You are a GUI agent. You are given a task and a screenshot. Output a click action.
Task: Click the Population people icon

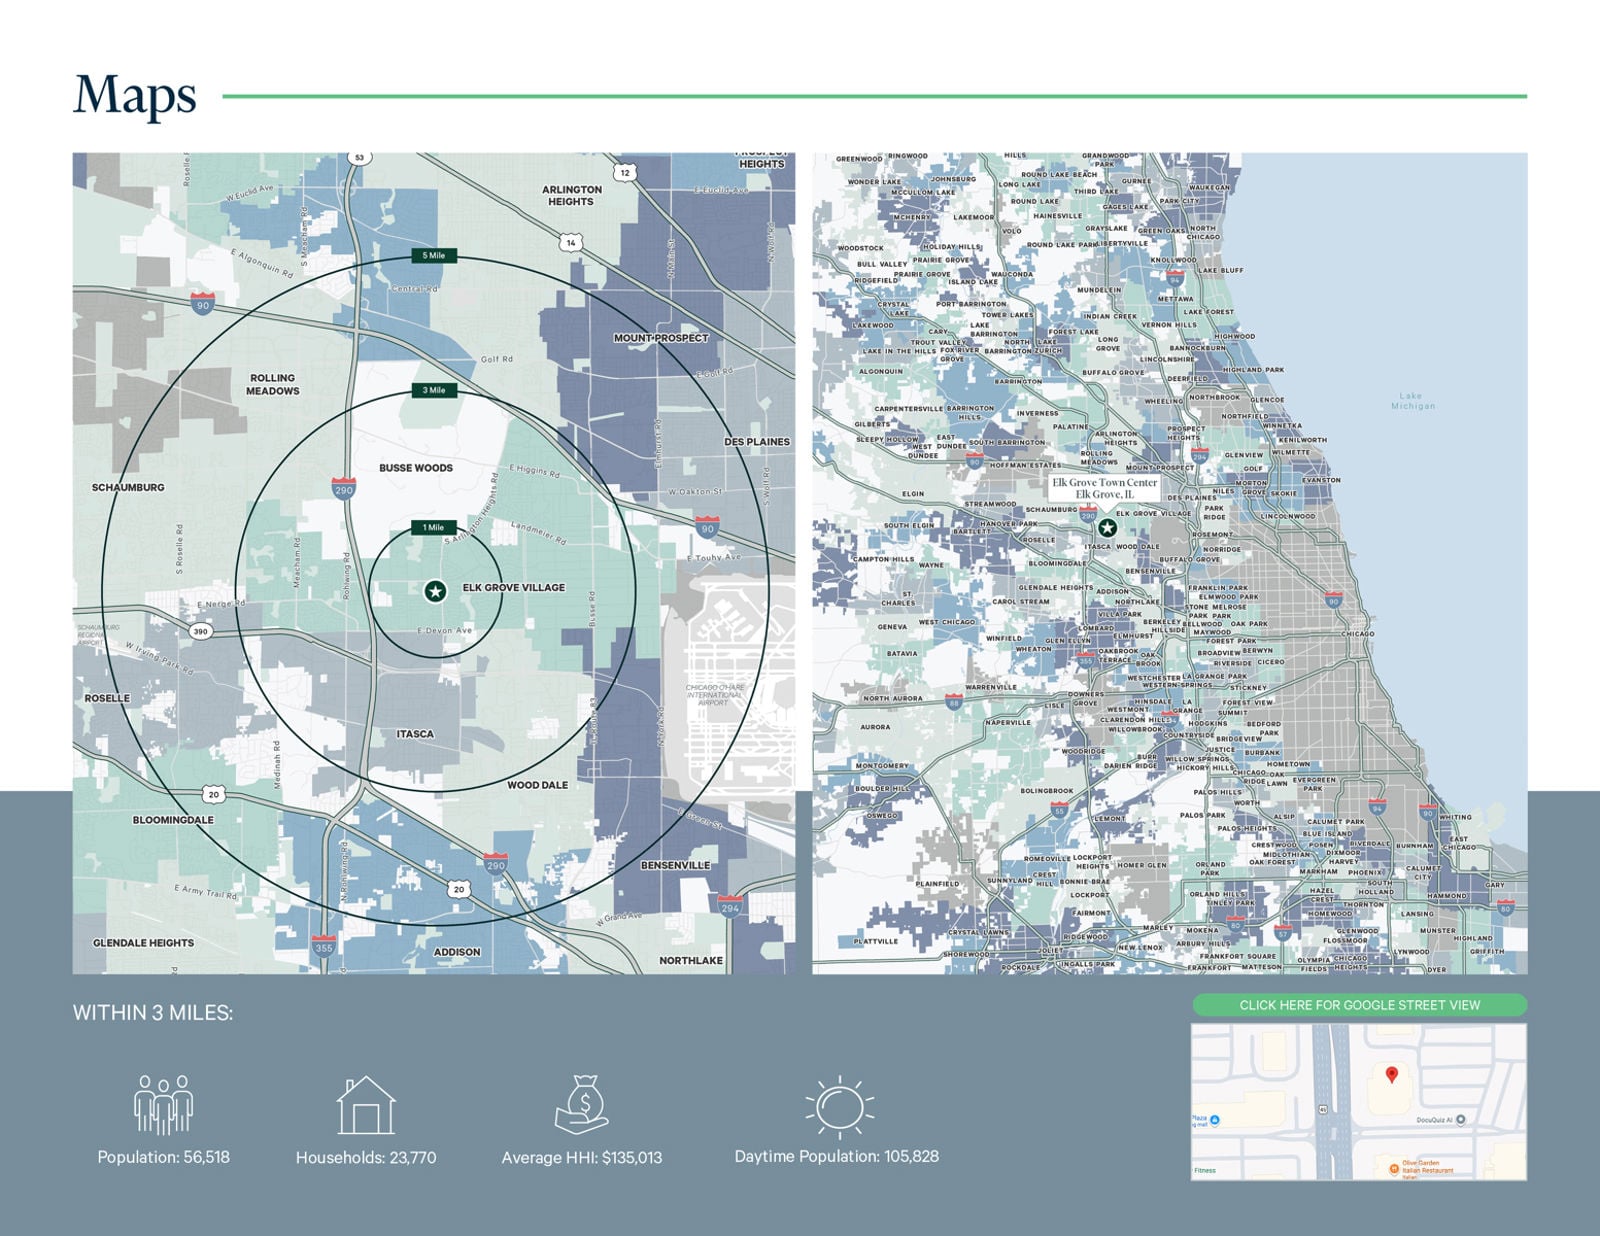163,1105
